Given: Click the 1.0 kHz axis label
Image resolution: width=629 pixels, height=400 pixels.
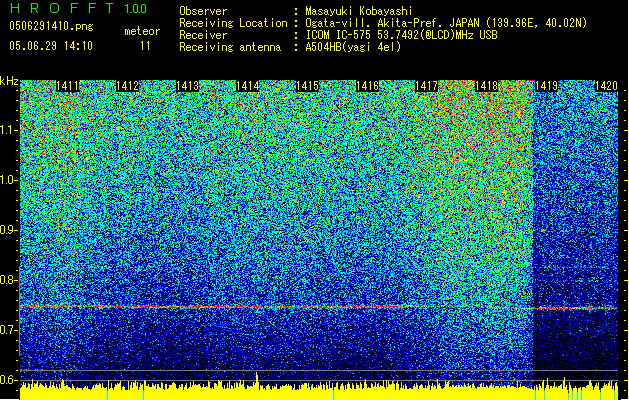Looking at the screenshot, I should [9, 180].
